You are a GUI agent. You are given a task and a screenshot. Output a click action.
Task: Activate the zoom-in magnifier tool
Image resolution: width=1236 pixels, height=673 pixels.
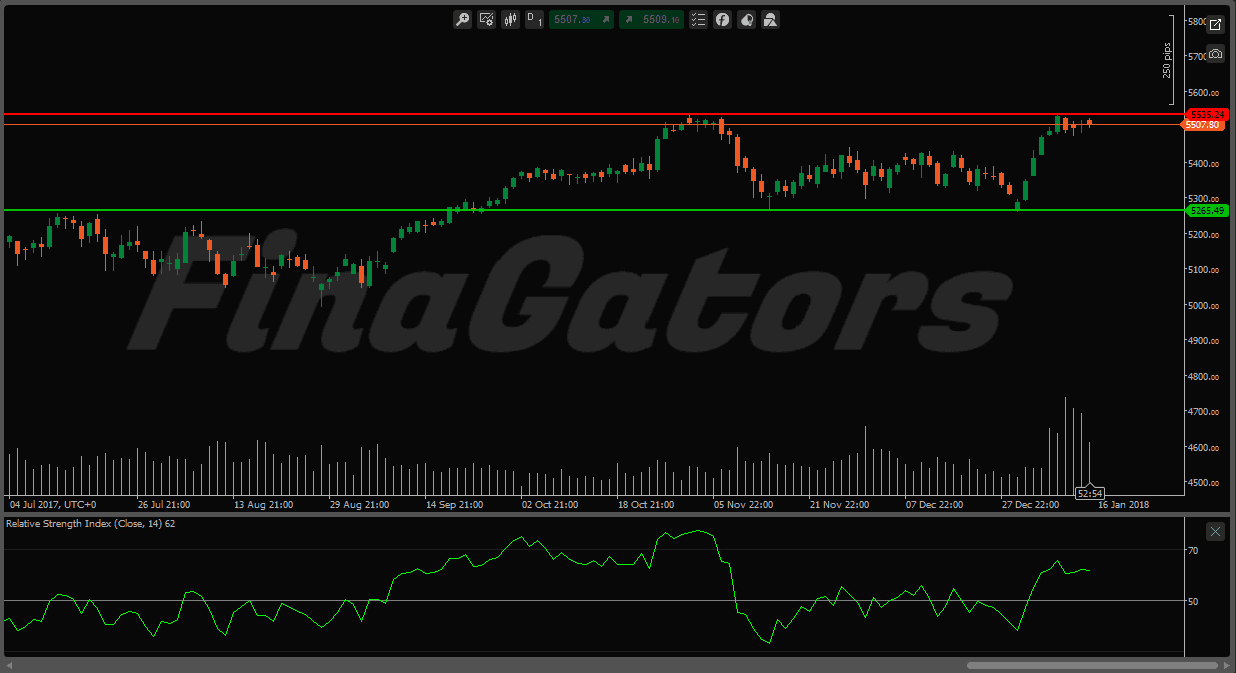(x=462, y=19)
